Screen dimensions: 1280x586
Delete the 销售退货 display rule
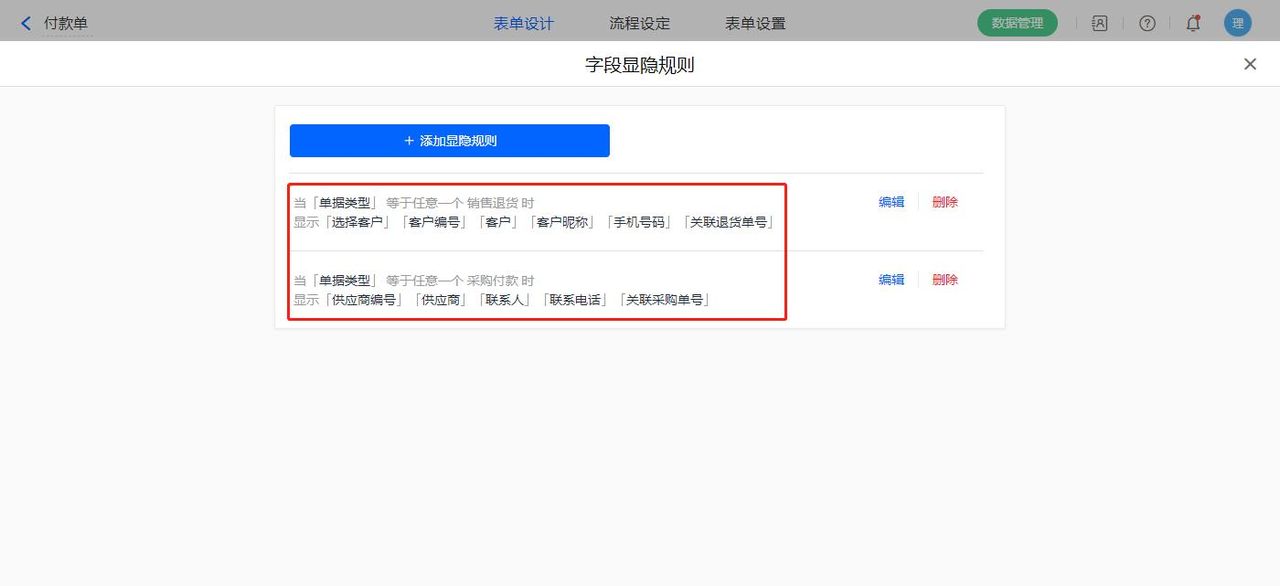(944, 201)
